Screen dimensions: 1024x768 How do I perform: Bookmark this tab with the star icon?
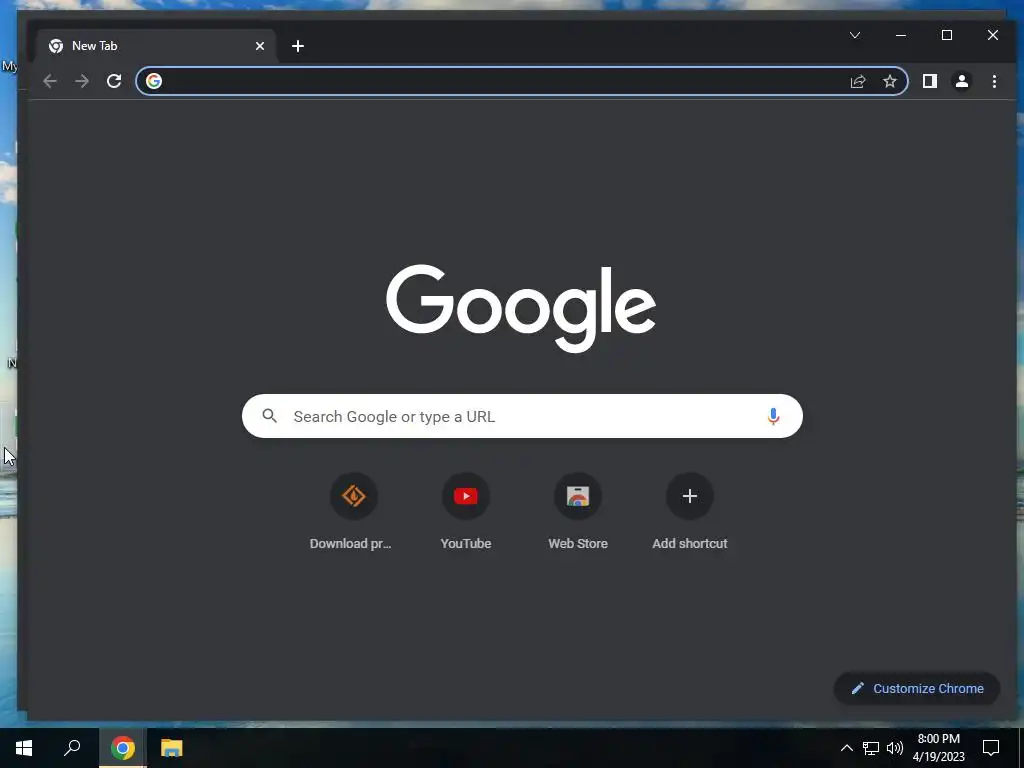click(889, 81)
